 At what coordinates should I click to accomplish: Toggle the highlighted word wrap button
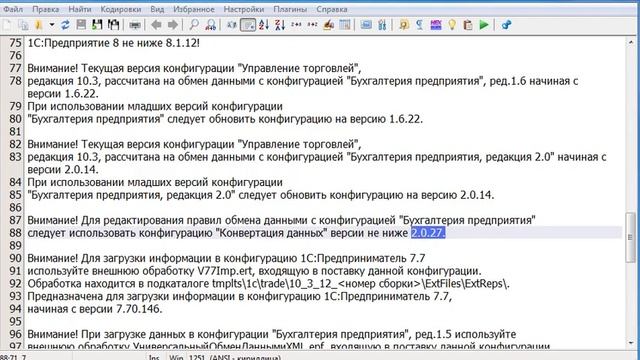[x=248, y=25]
